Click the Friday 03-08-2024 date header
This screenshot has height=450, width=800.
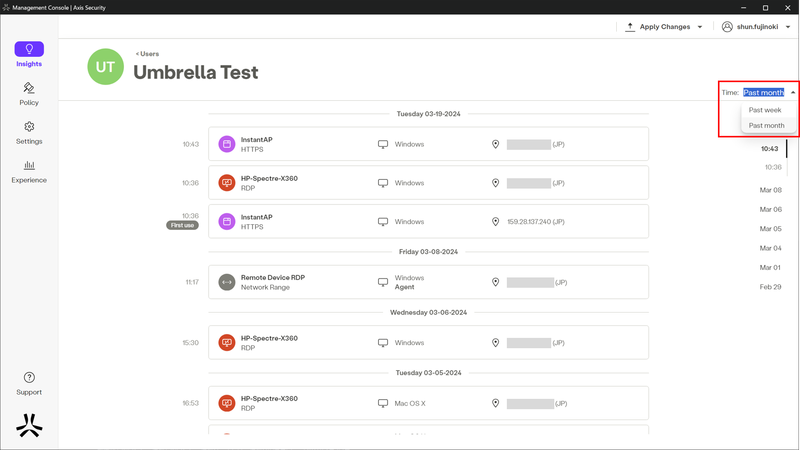pyautogui.click(x=429, y=252)
